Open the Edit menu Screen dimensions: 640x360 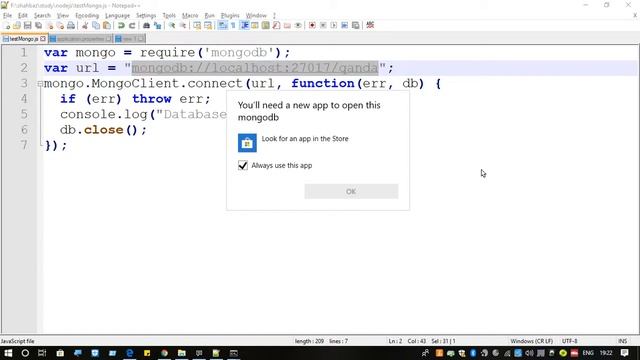coord(23,16)
